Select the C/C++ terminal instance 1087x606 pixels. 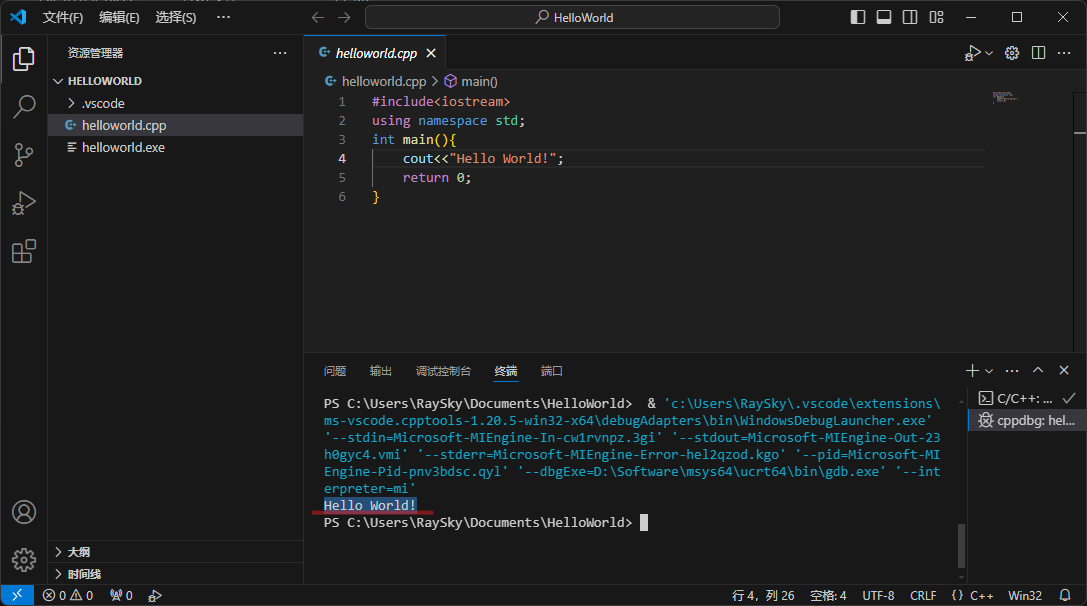click(1026, 398)
